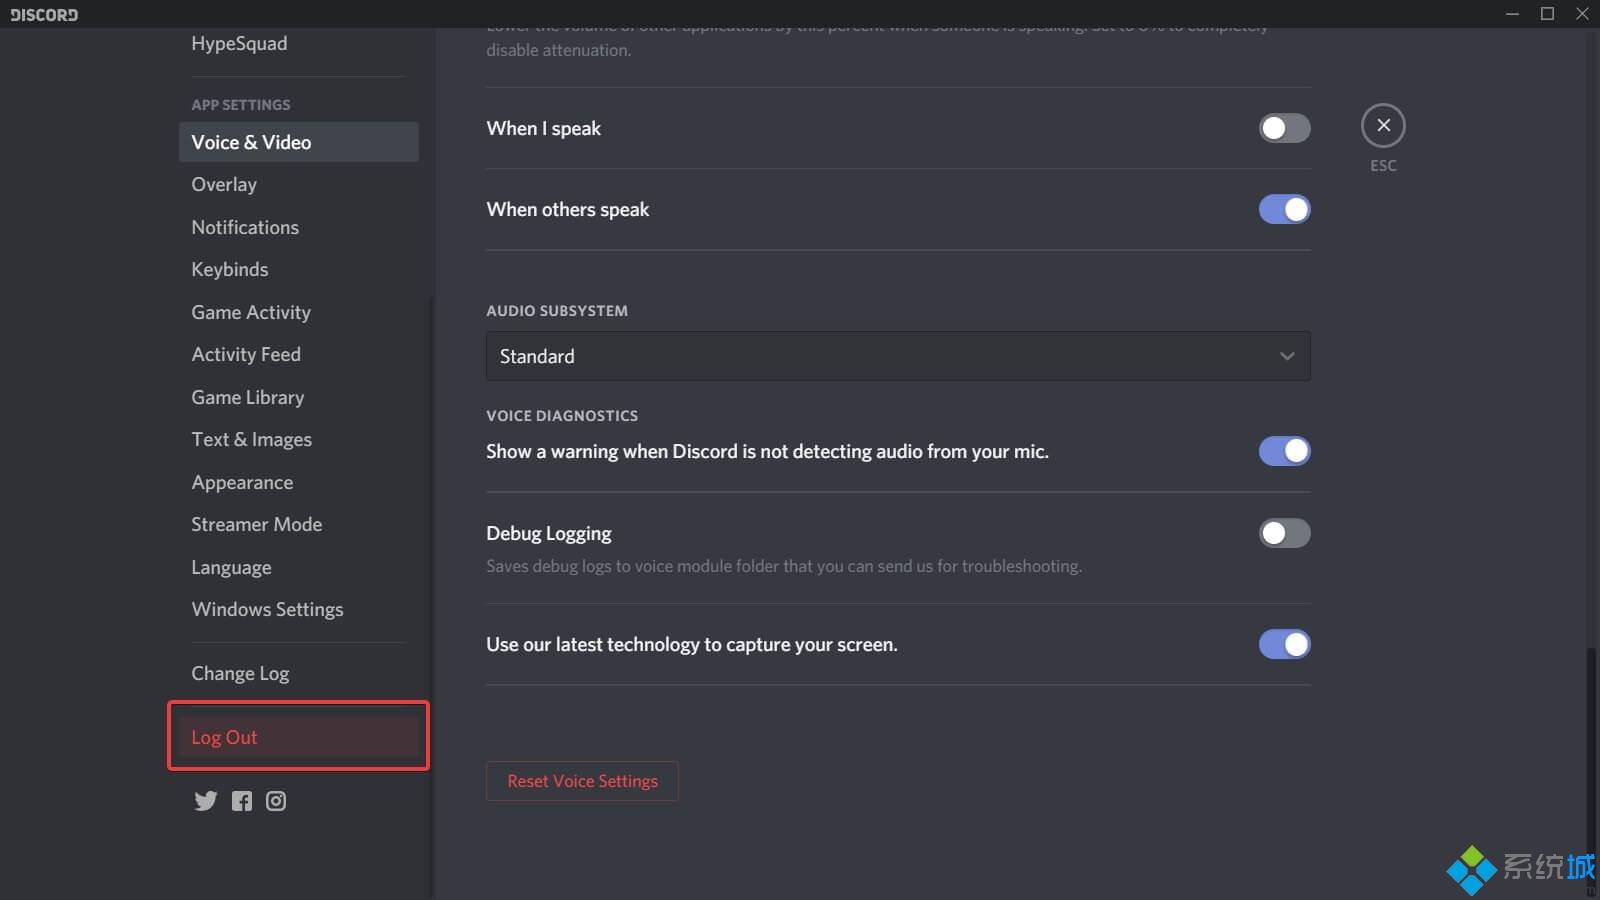Viewport: 1600px width, 900px height.
Task: Enable the Debug Logging toggle
Action: (x=1284, y=533)
